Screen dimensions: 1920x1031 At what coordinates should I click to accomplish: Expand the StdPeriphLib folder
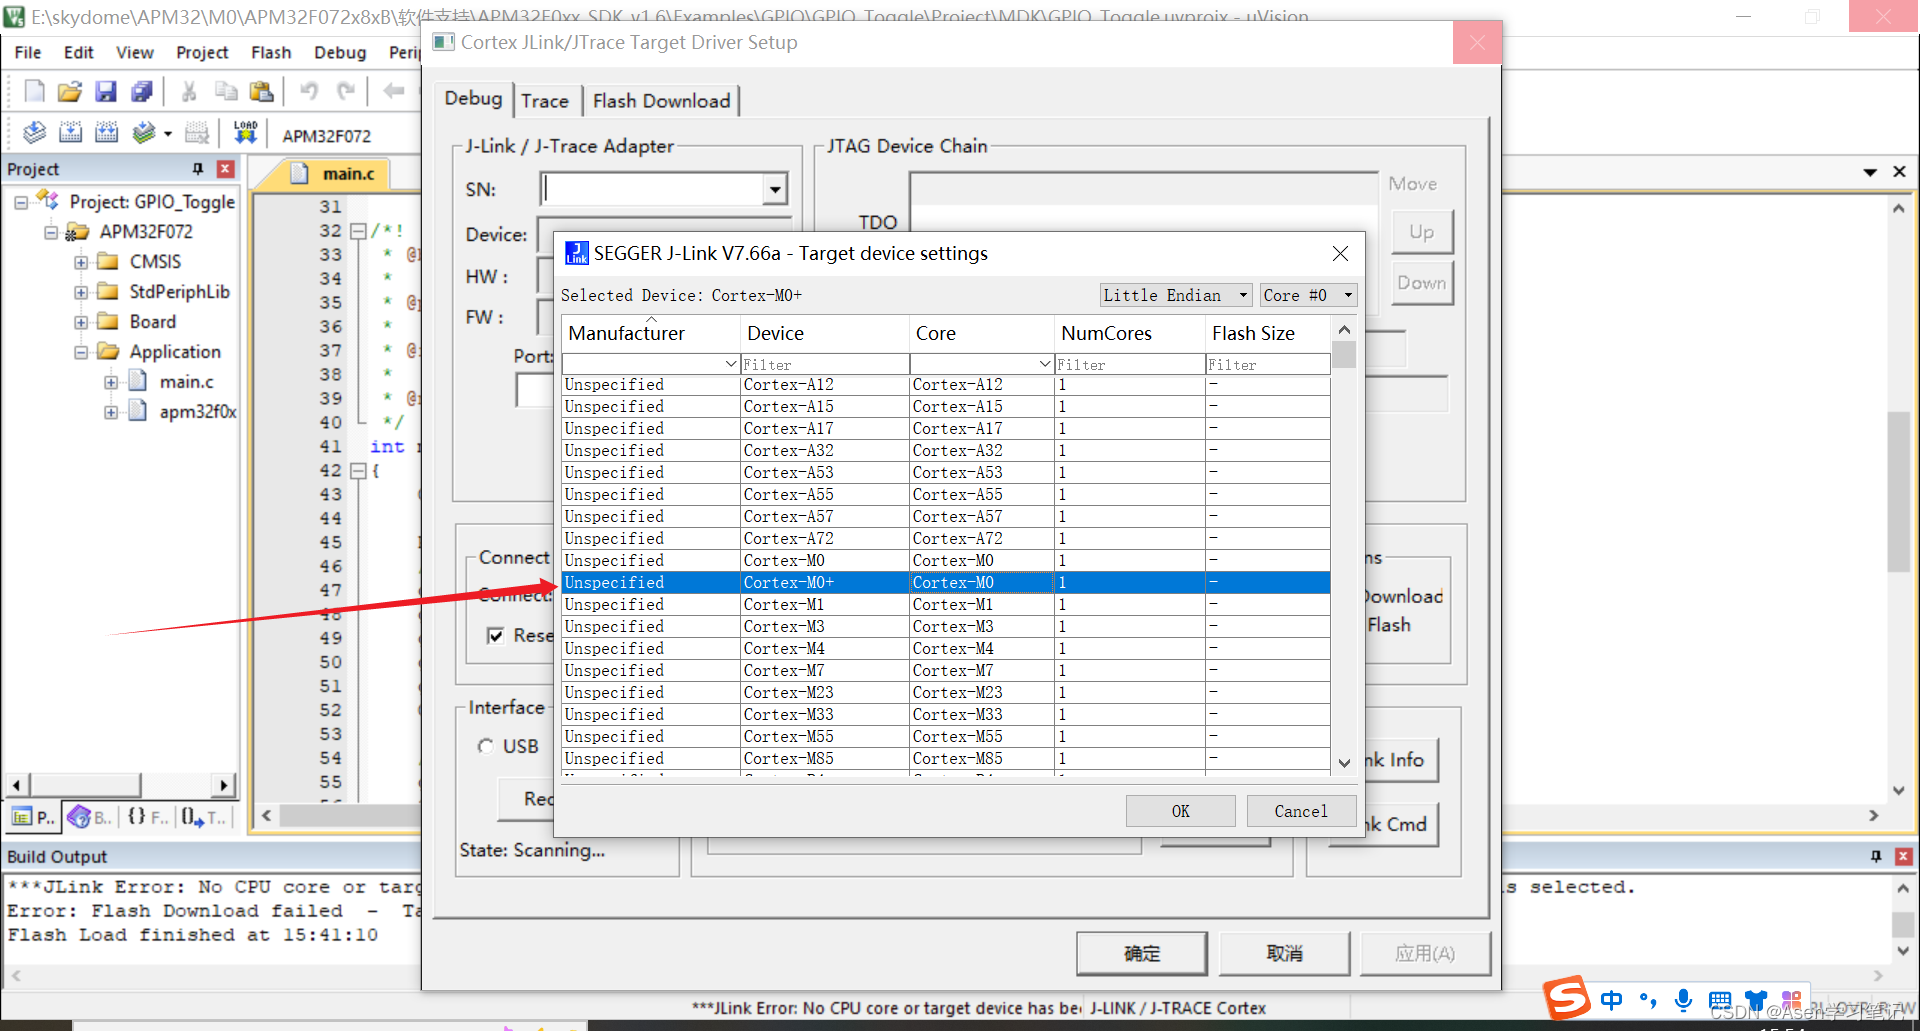[81, 292]
